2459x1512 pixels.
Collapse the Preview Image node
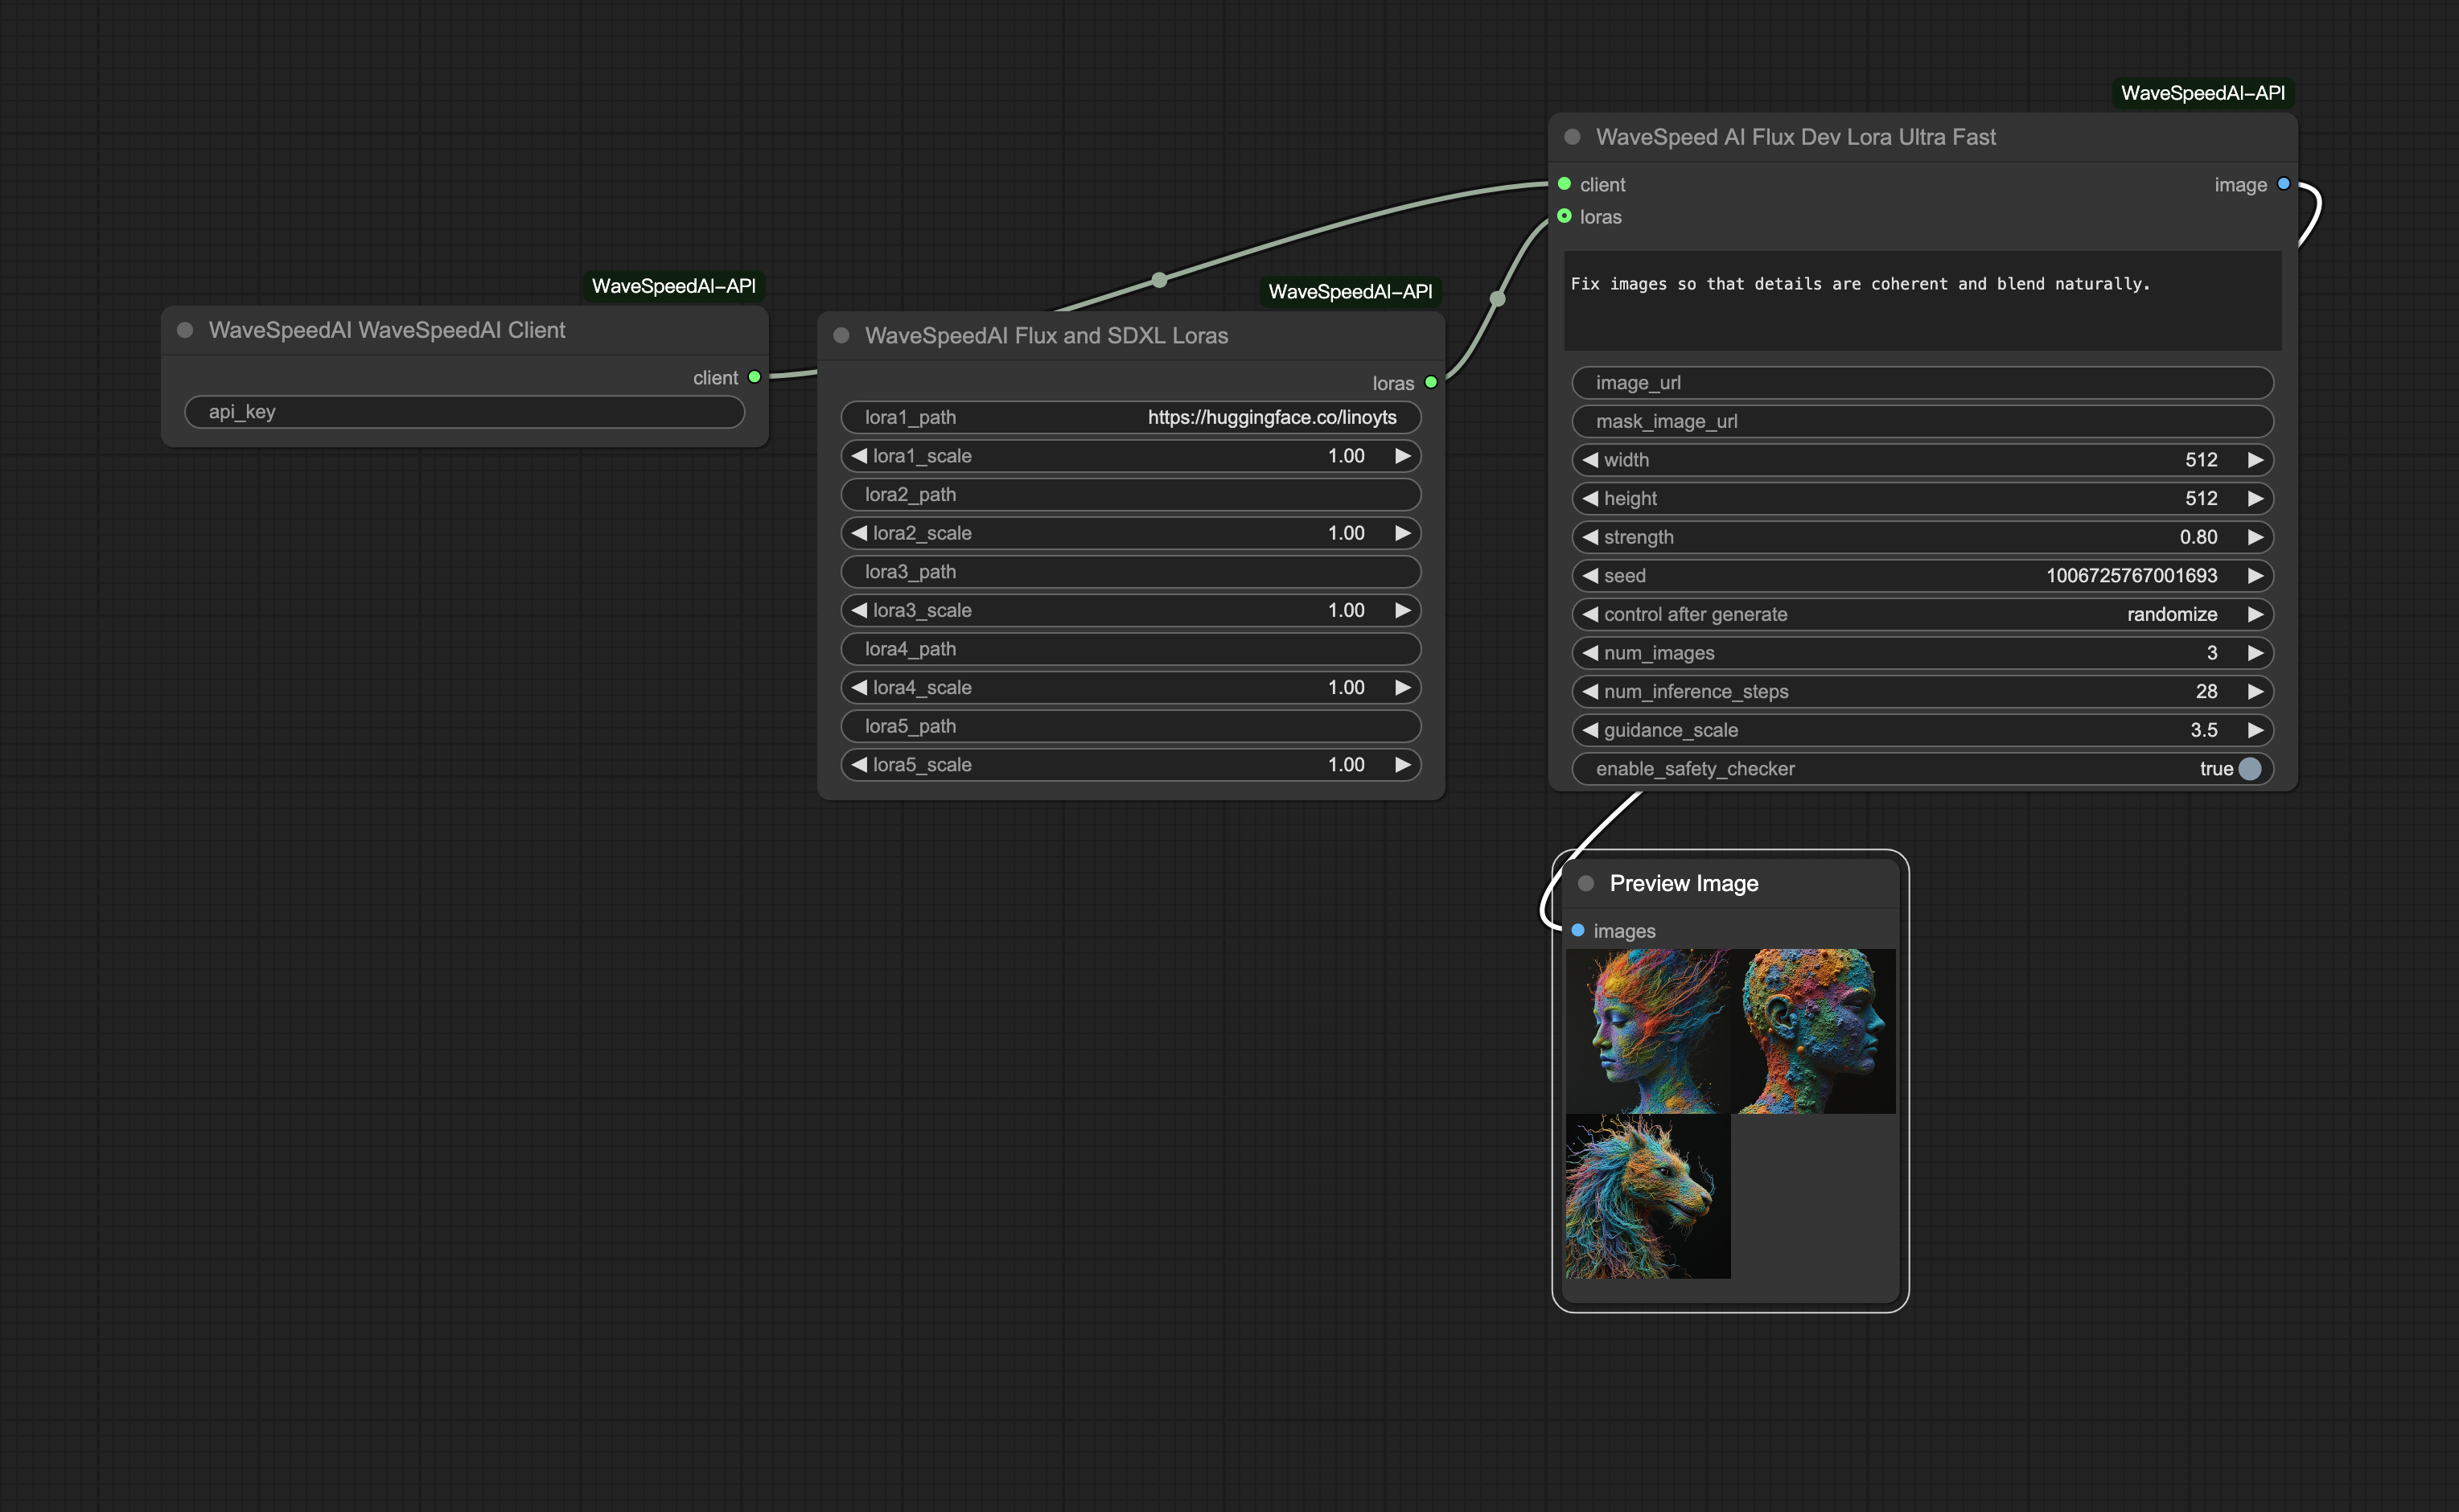[1587, 883]
